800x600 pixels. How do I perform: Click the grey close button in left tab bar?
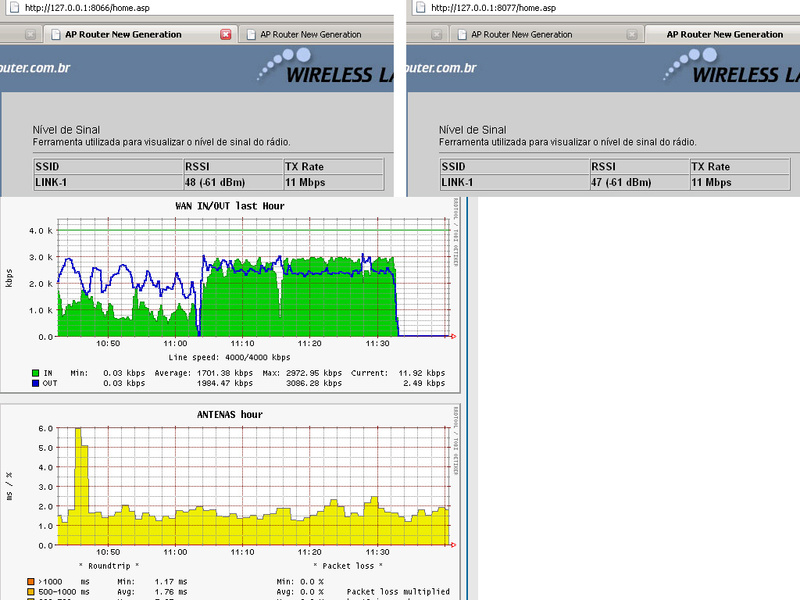30,34
